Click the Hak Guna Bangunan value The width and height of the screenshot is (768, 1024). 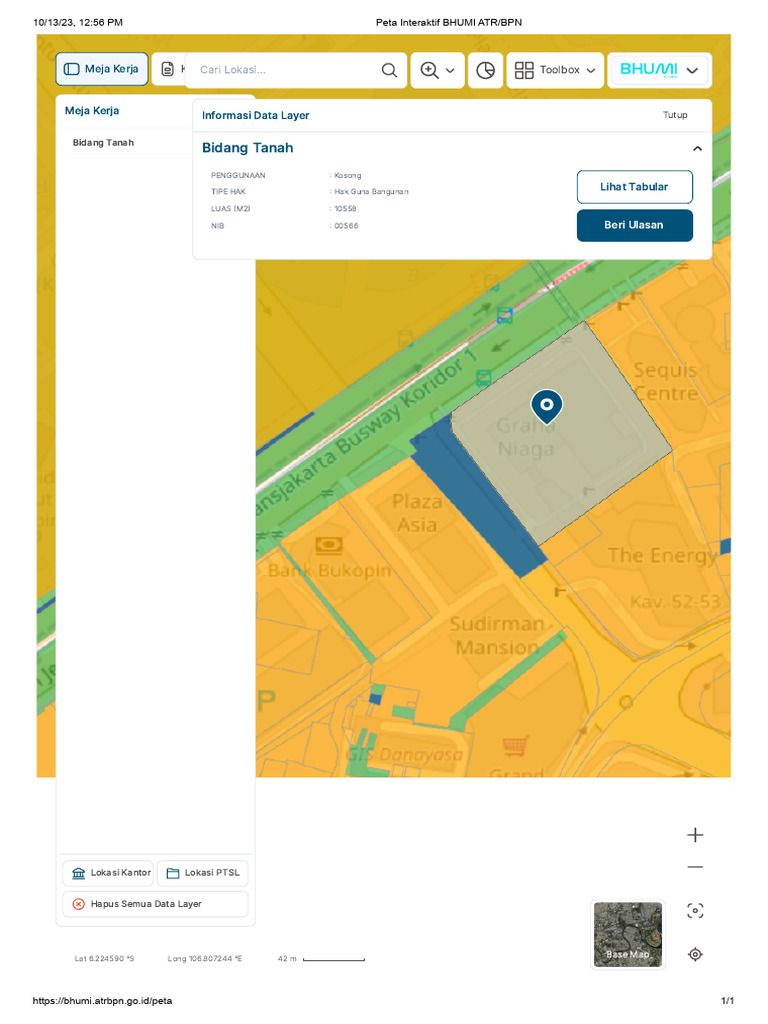pyautogui.click(x=372, y=192)
